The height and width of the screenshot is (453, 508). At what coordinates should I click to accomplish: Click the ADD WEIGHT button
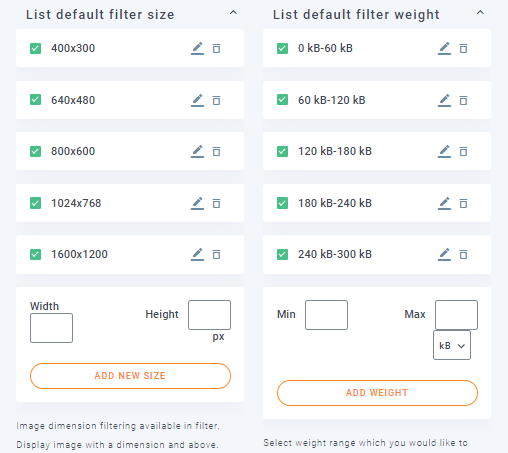tap(377, 393)
